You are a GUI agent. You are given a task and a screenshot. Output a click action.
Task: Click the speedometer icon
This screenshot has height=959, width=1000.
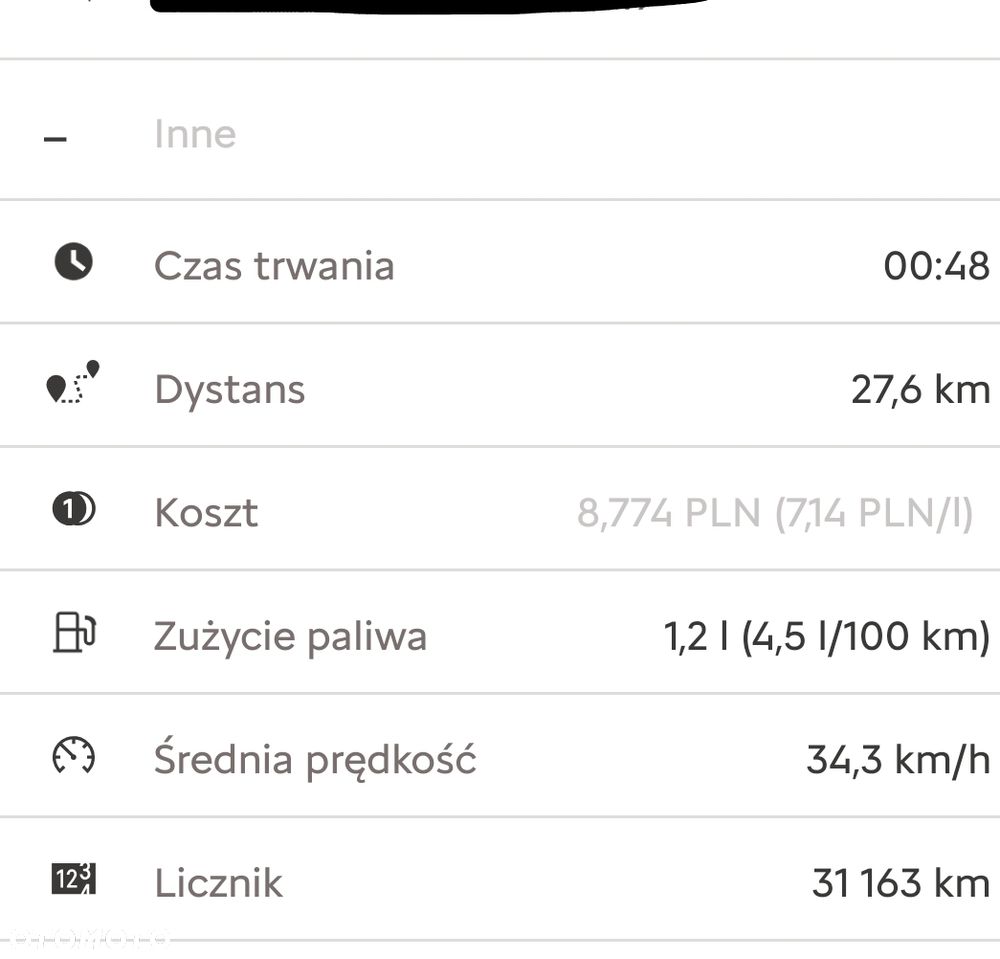pos(73,756)
